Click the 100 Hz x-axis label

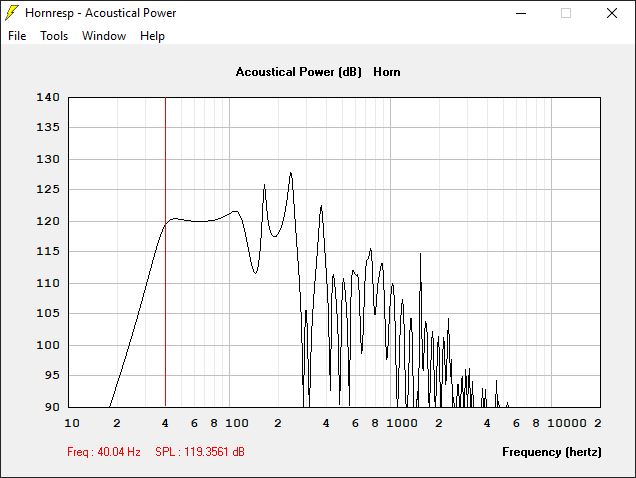(x=237, y=423)
